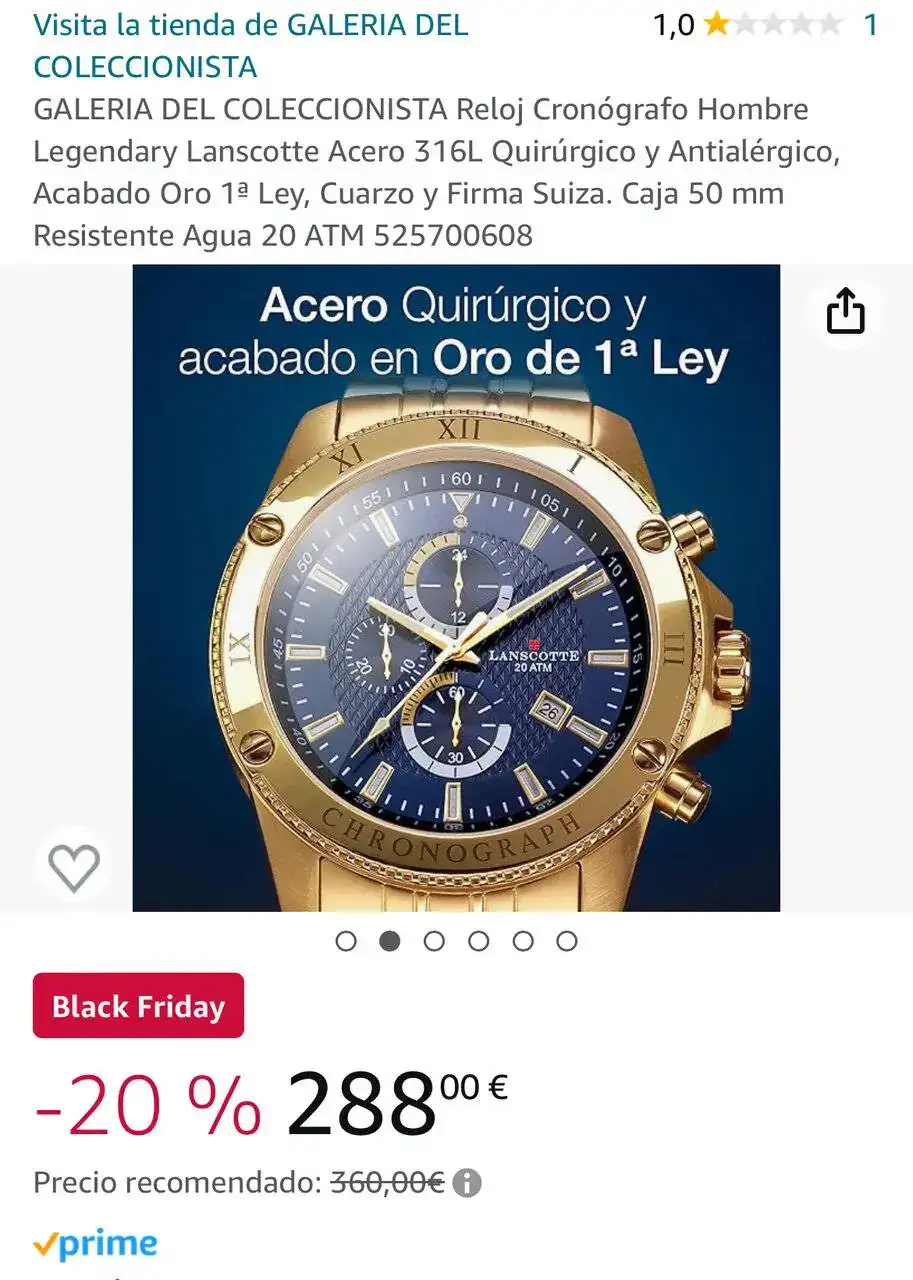Select the third image carousel dot
The image size is (913, 1280).
pyautogui.click(x=434, y=941)
